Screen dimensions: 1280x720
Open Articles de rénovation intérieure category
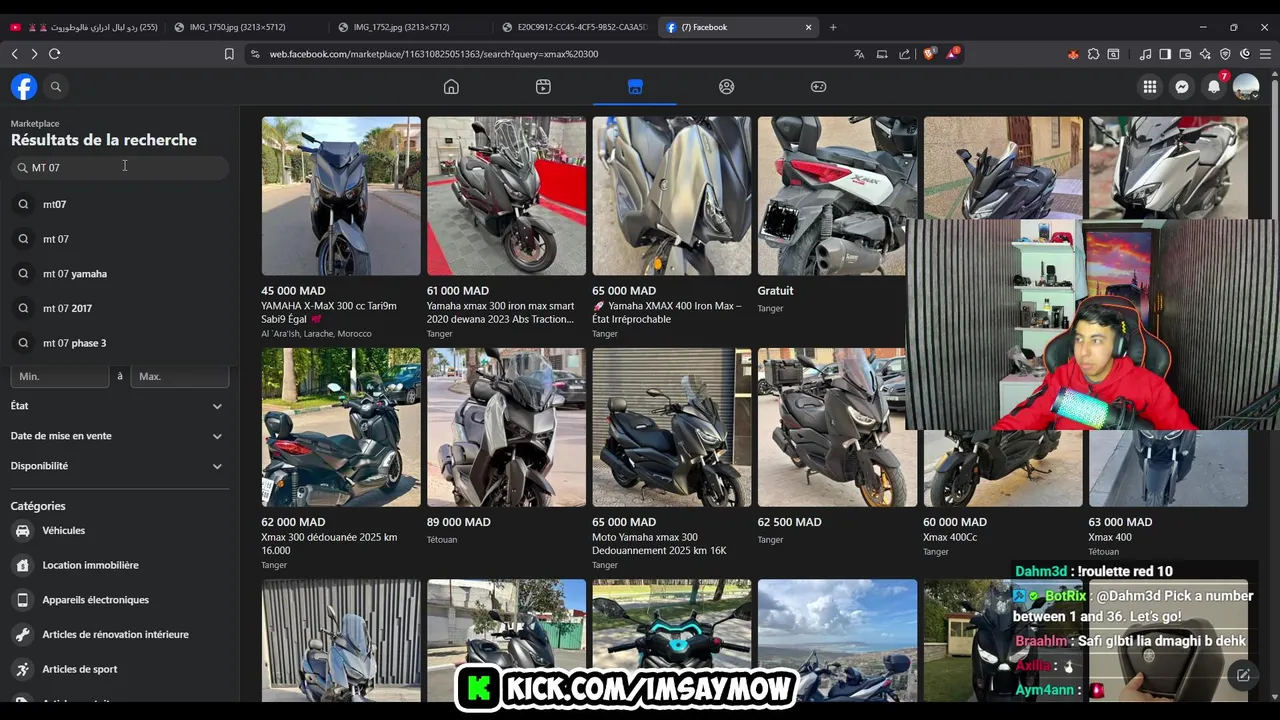118,635
